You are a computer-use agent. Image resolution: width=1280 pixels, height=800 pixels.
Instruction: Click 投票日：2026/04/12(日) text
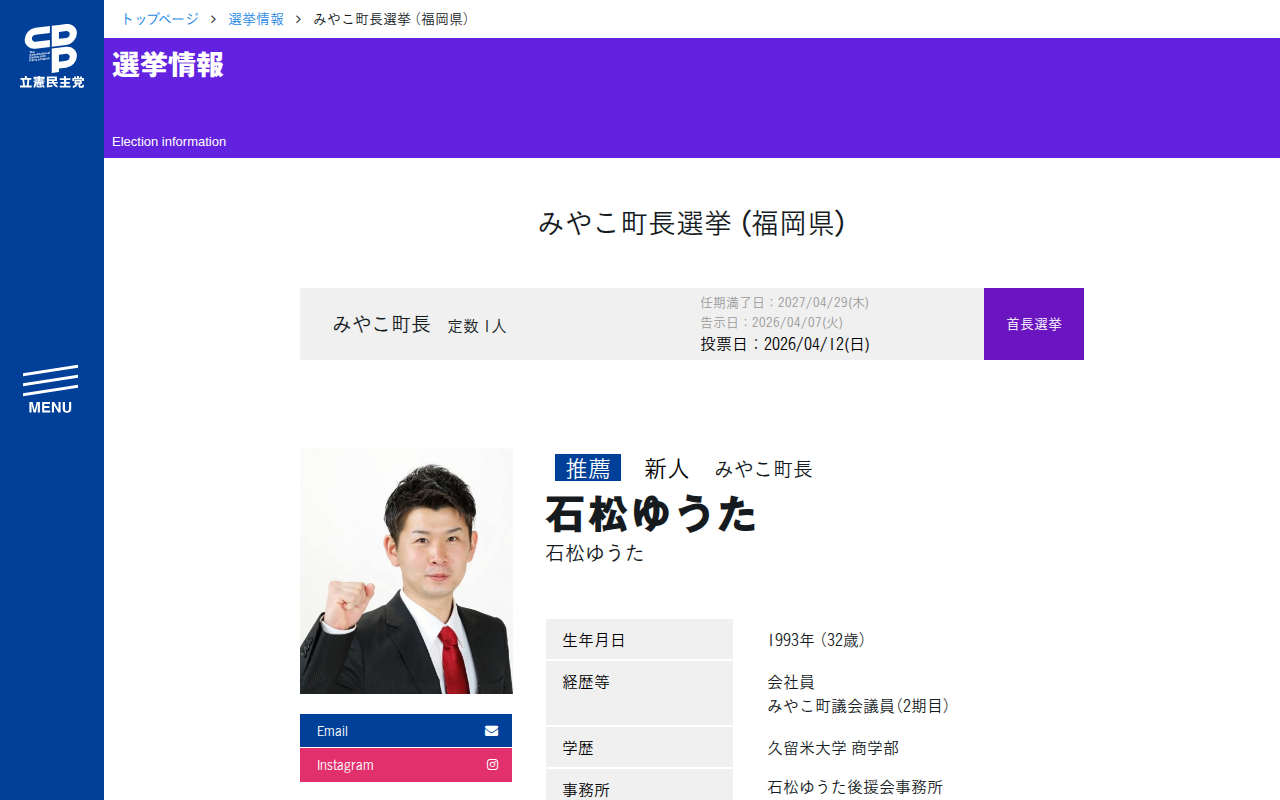coord(785,345)
